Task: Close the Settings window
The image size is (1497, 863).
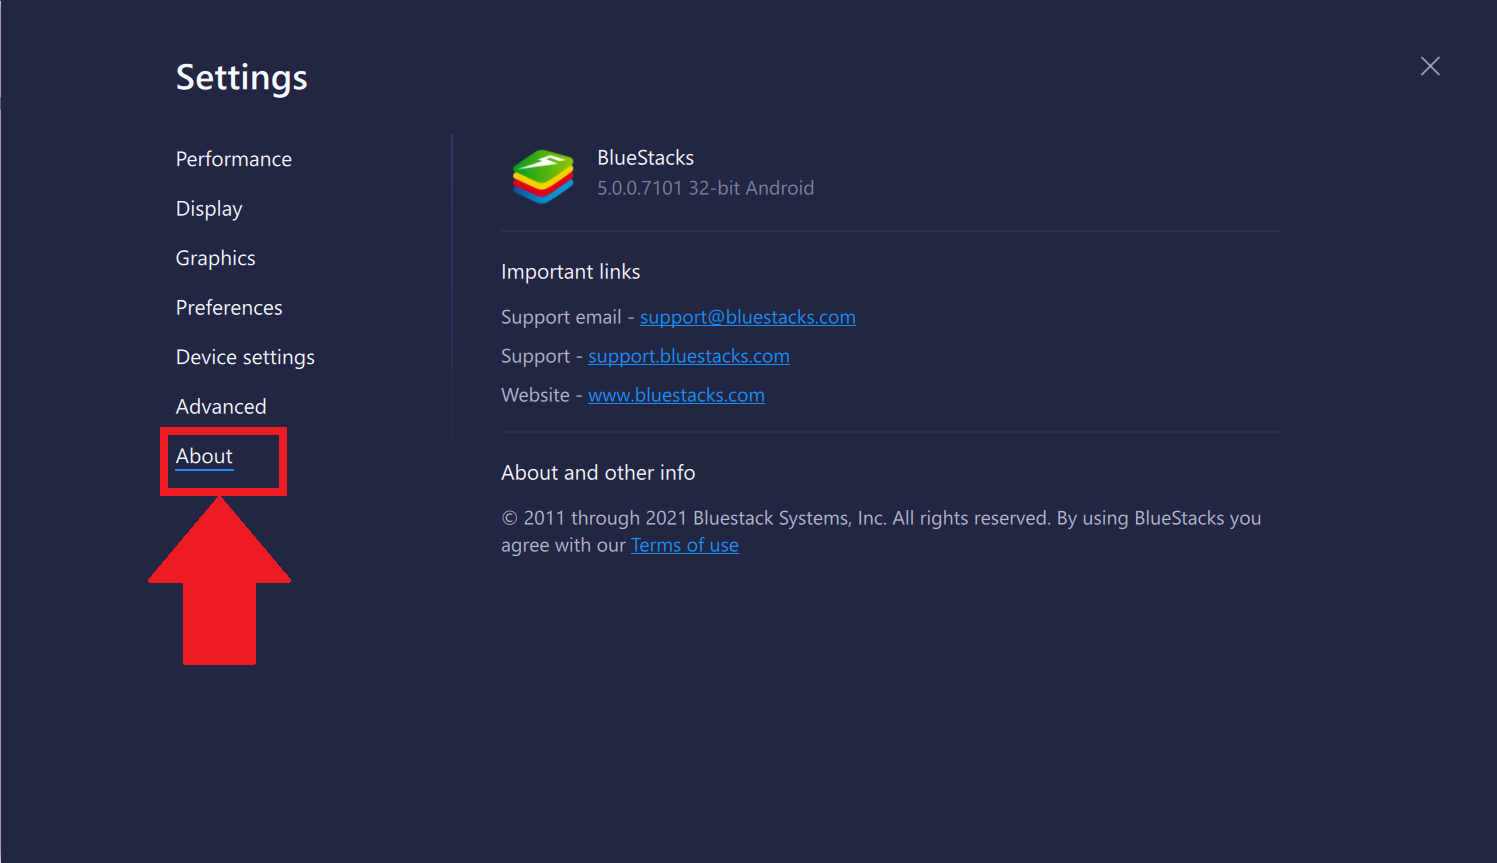Action: pyautogui.click(x=1430, y=66)
